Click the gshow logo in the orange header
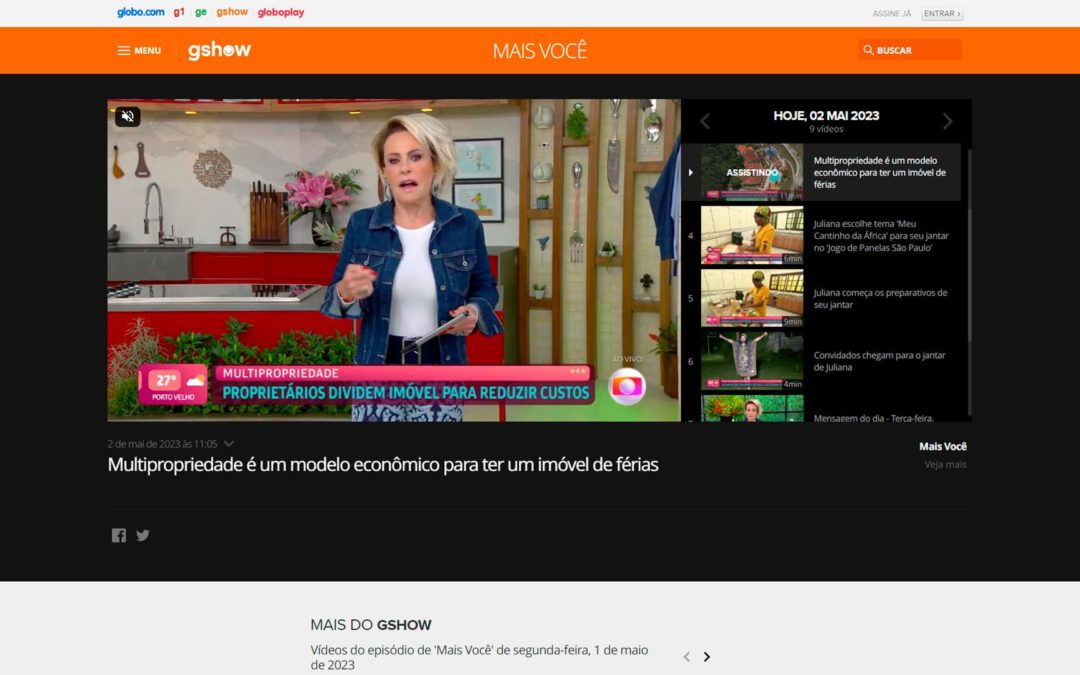This screenshot has height=675, width=1080. coord(219,50)
